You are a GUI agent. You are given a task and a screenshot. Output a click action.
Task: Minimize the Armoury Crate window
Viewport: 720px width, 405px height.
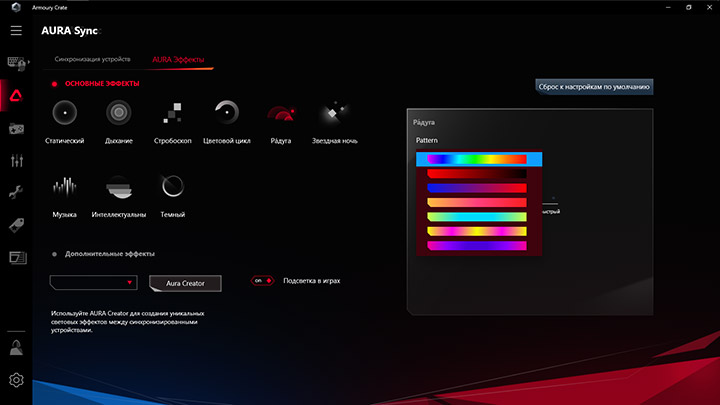(x=668, y=7)
